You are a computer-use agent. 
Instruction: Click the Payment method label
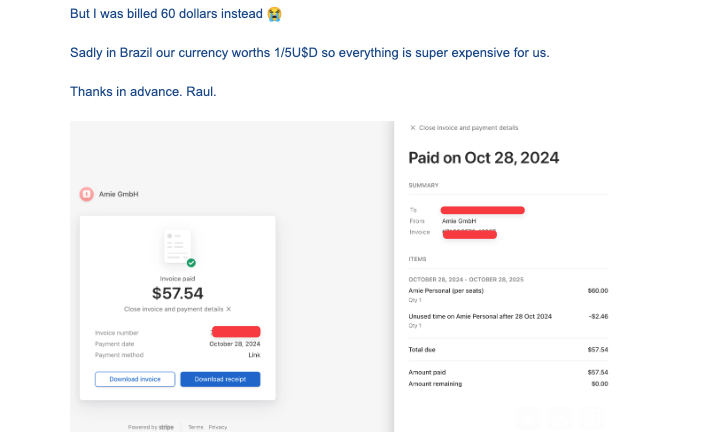coord(119,355)
